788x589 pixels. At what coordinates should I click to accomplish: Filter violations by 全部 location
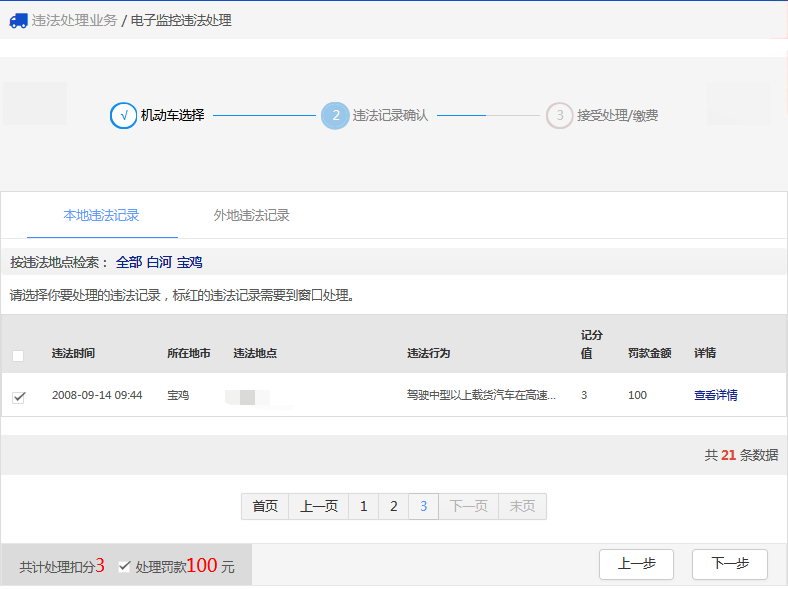point(129,262)
